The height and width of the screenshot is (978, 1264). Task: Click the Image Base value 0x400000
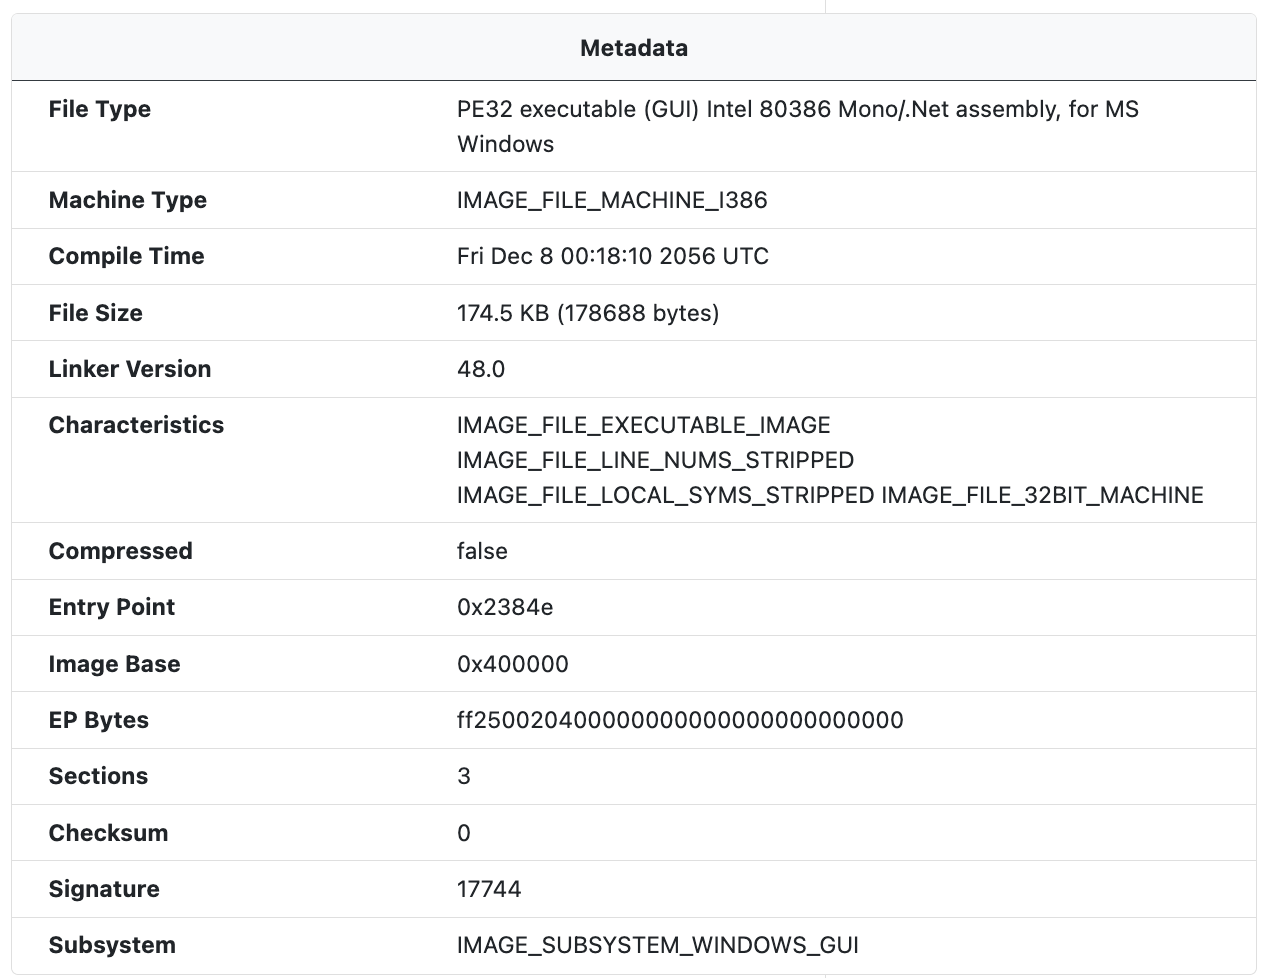click(x=512, y=664)
